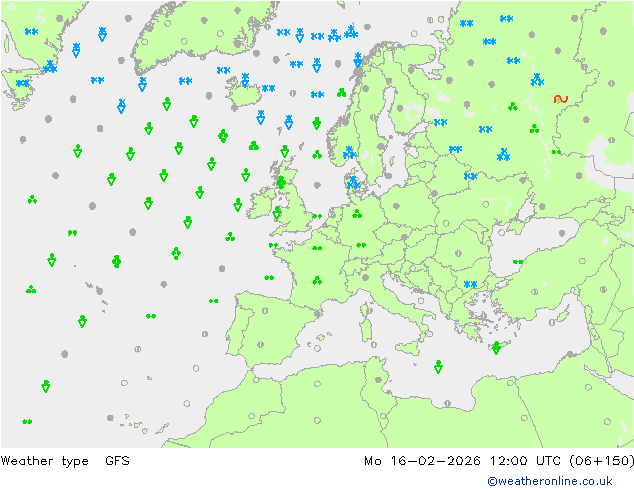This screenshot has width=634, height=490.
Task: Click the '(06+150)' forecast run text
Action: pos(602,460)
